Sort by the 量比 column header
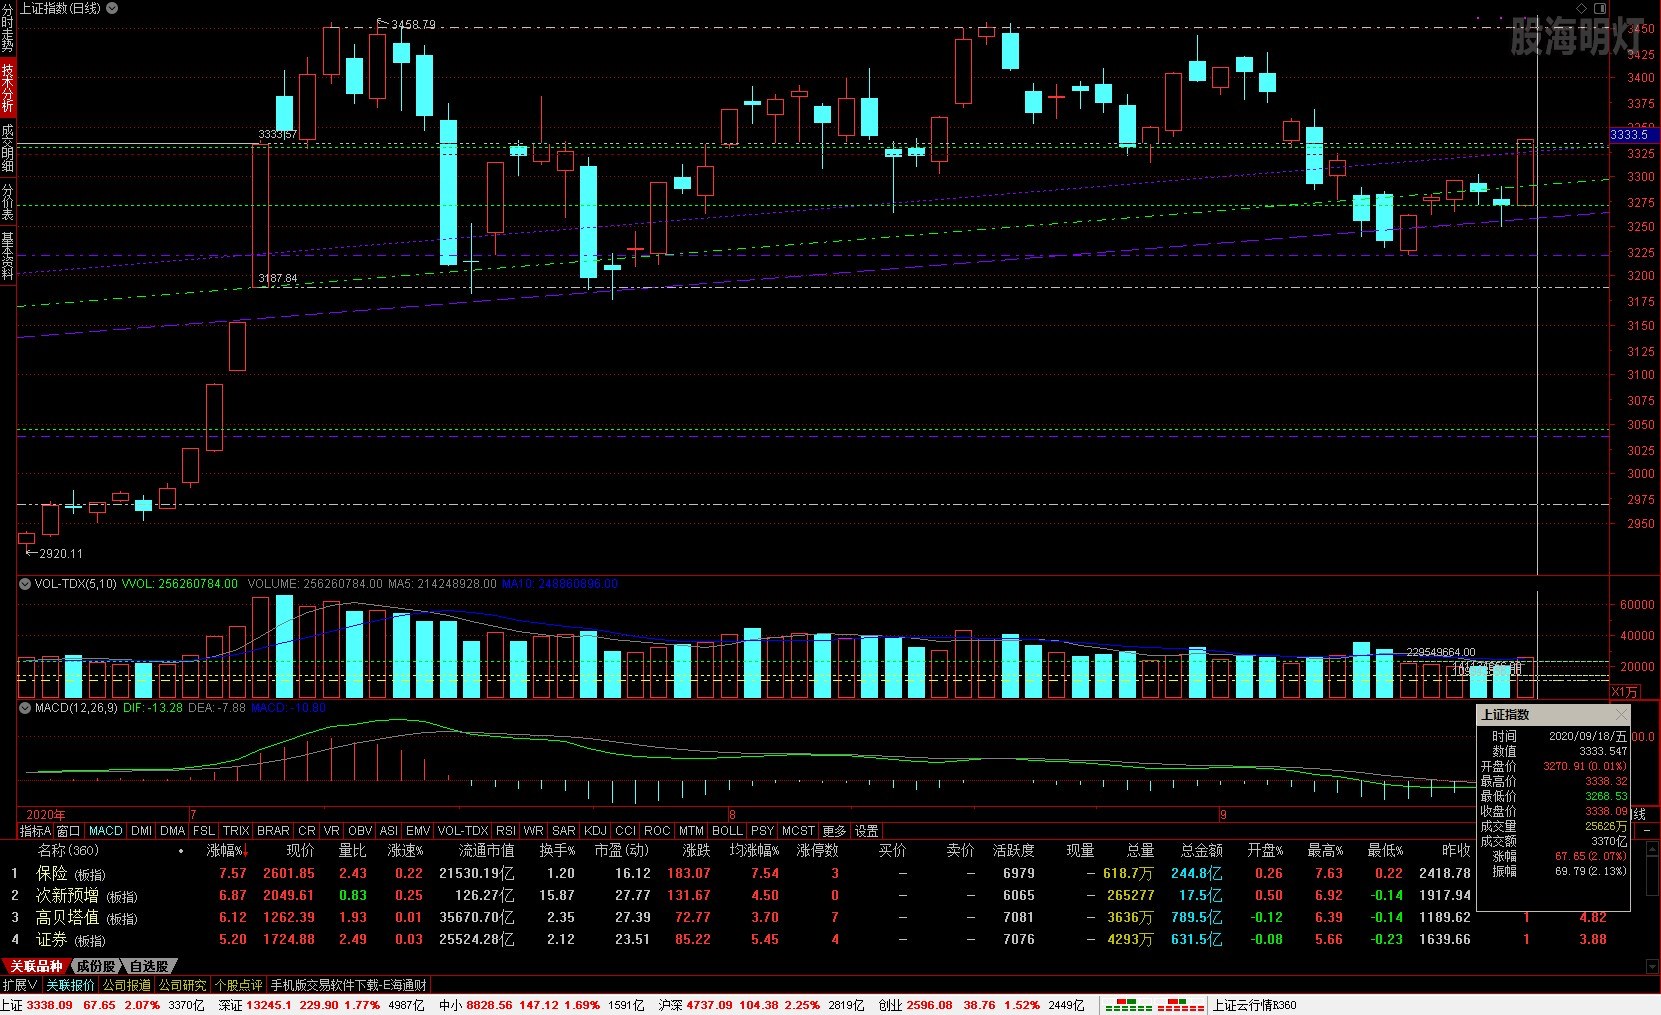 coord(352,851)
